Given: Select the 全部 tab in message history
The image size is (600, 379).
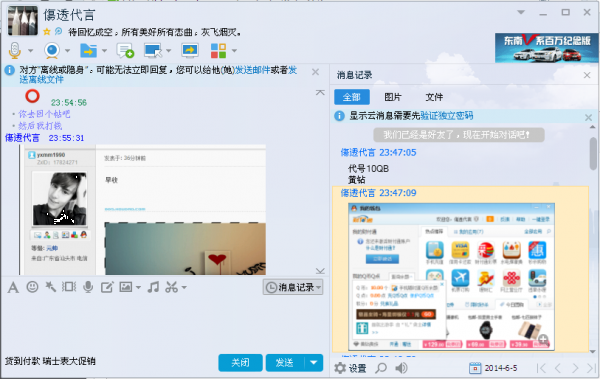Looking at the screenshot, I should tap(352, 97).
